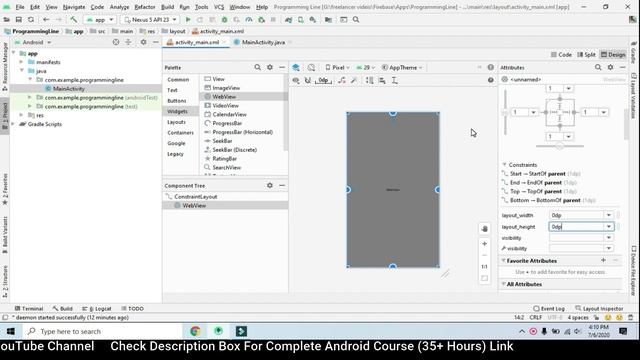
Task: Open Attributes panel settings gear
Action: point(611,67)
